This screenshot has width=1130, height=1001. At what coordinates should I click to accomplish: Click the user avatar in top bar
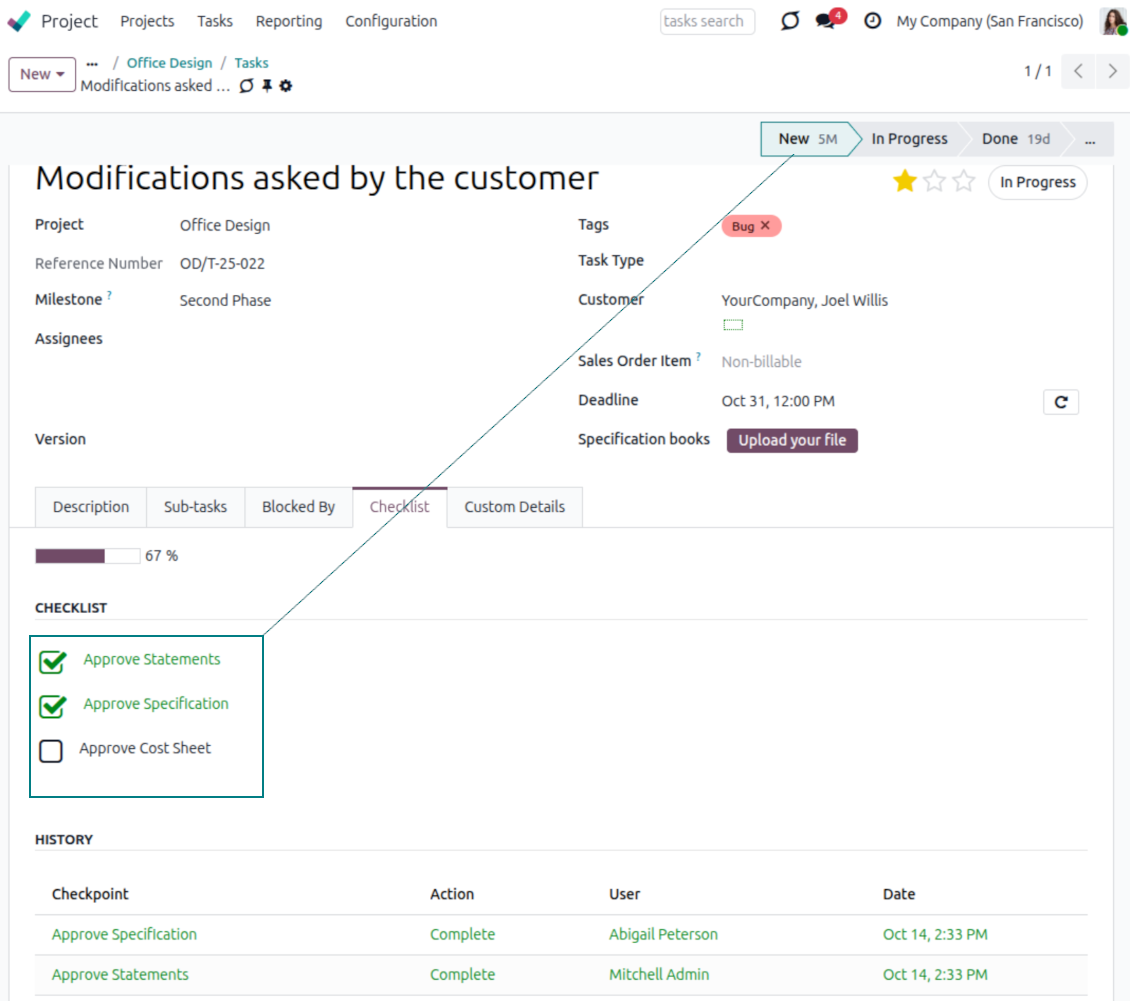[1113, 21]
